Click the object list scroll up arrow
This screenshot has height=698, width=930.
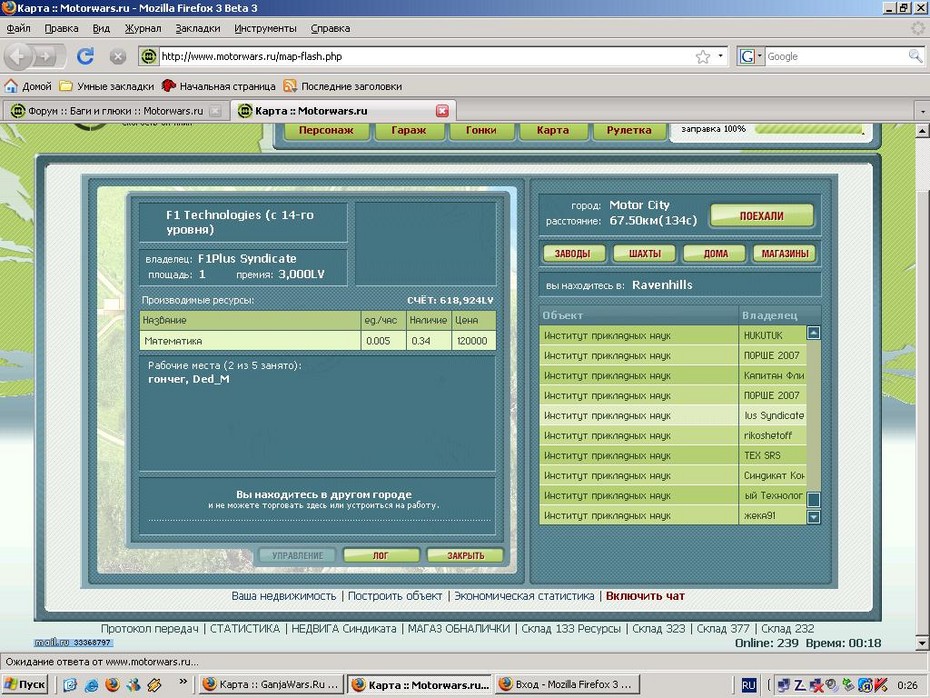click(814, 333)
